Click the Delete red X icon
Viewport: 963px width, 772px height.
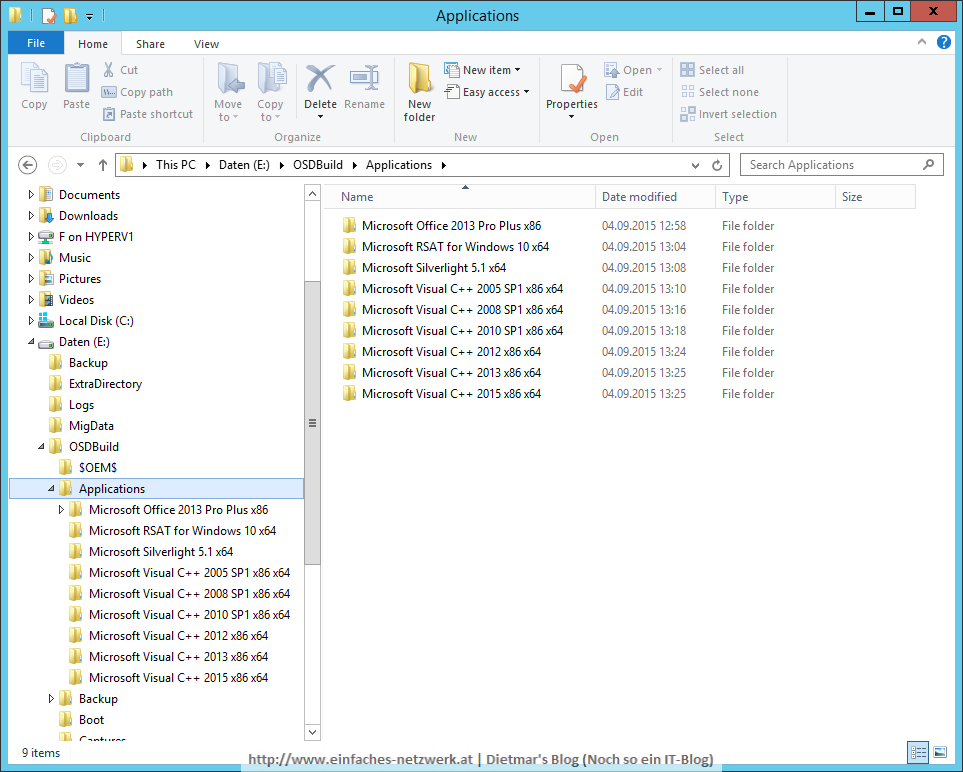[320, 79]
